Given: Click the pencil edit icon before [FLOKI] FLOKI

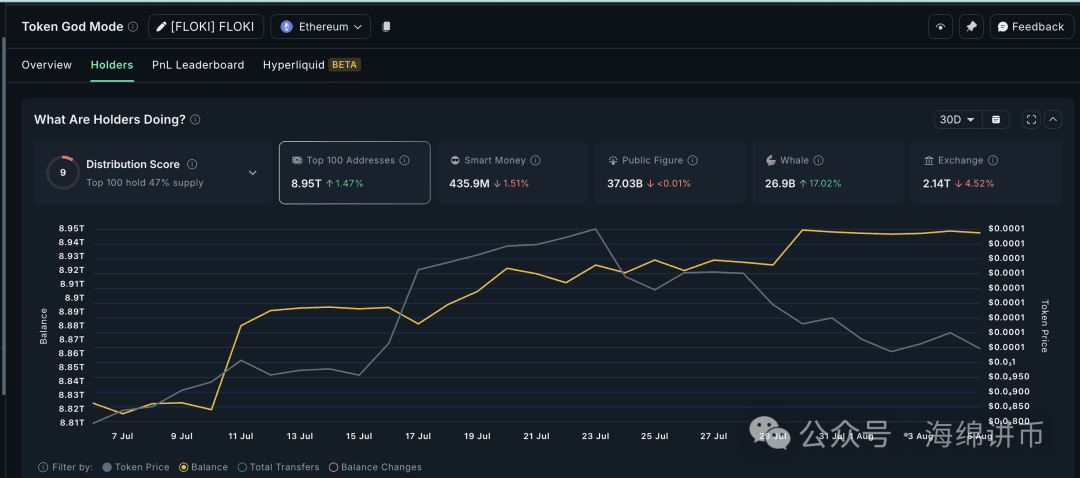Looking at the screenshot, I should point(161,27).
